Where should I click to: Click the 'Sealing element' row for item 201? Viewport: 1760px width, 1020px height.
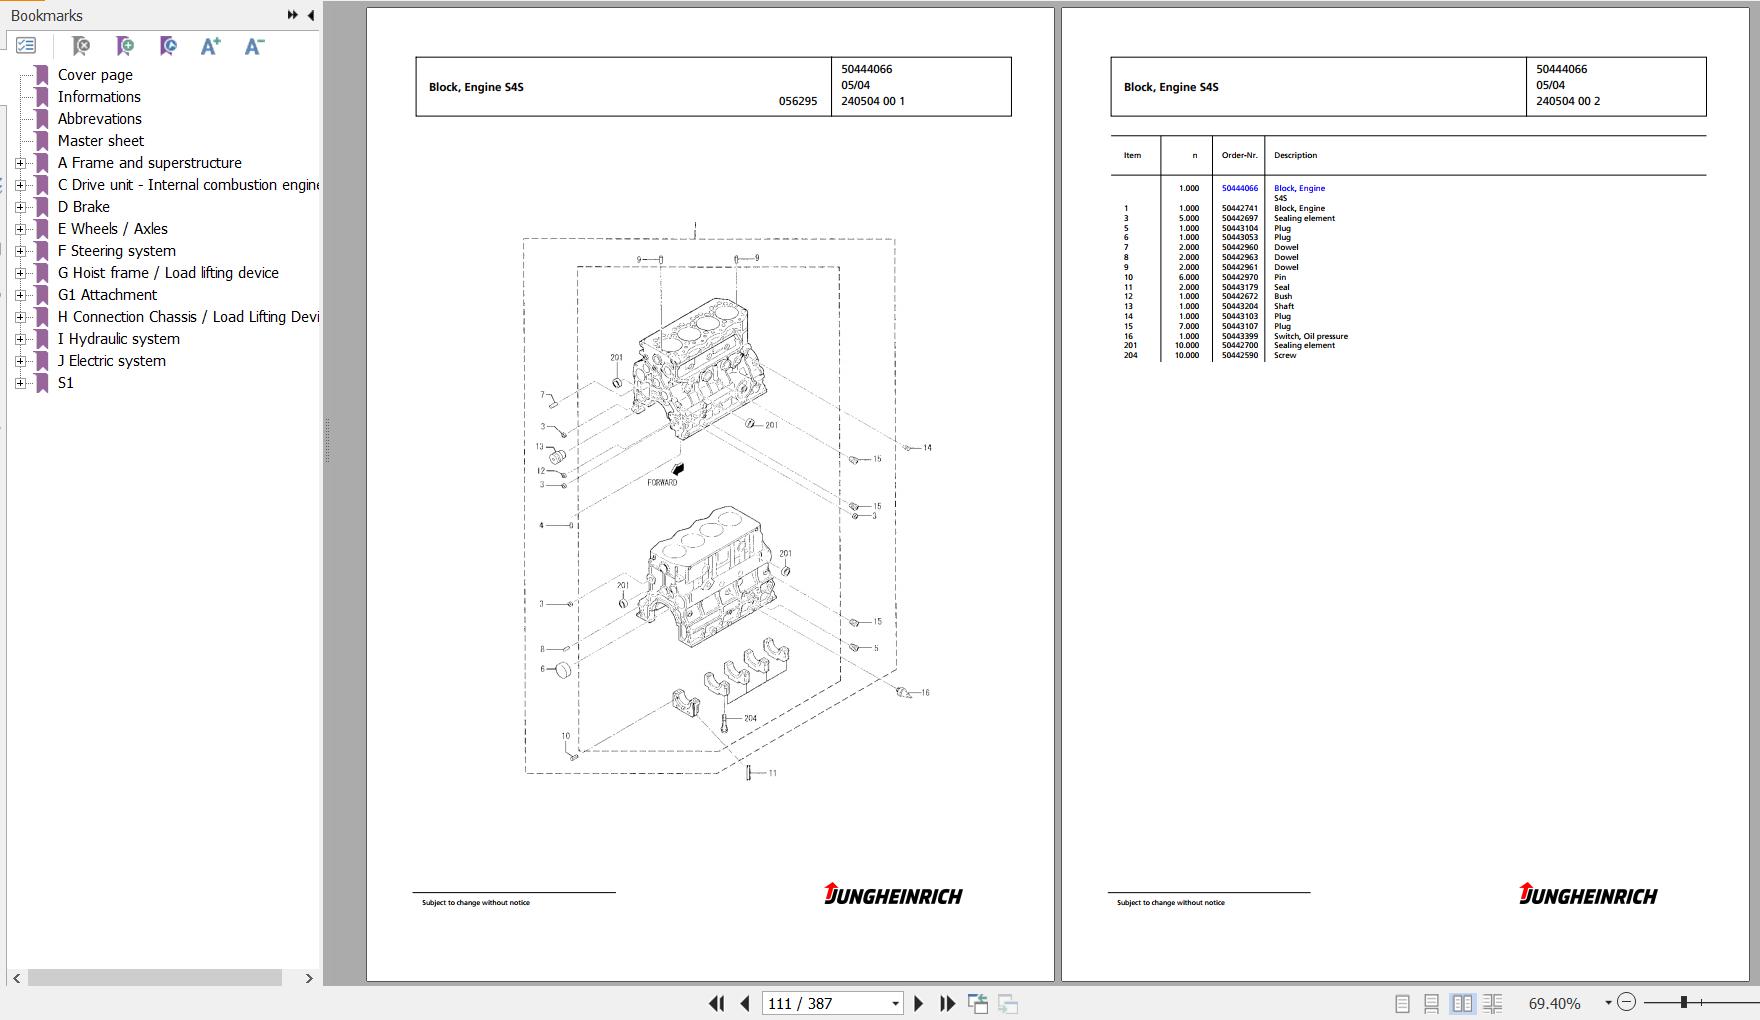tap(1304, 345)
